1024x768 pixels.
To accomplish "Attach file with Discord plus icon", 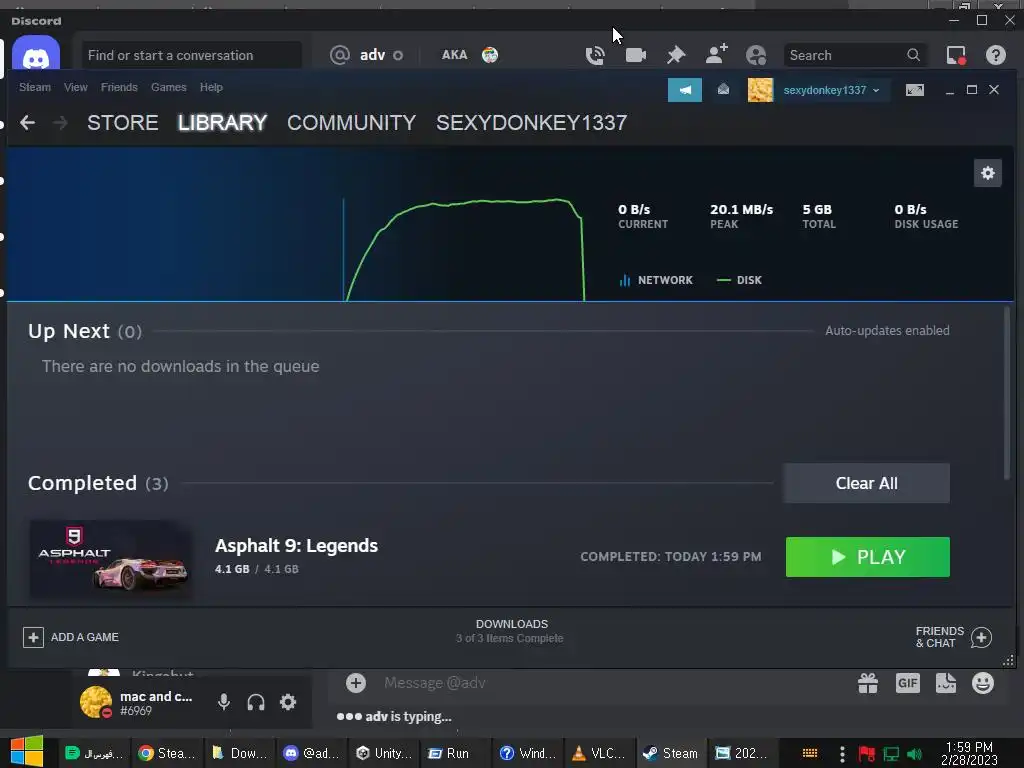I will (x=356, y=683).
